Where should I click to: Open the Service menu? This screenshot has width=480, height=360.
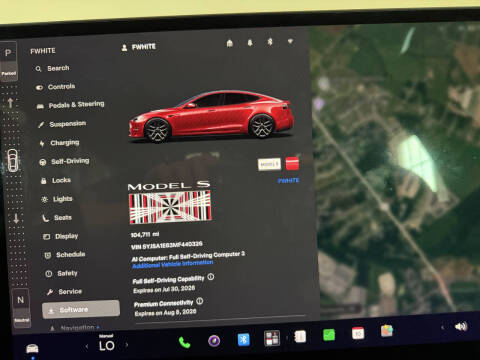[x=64, y=292]
